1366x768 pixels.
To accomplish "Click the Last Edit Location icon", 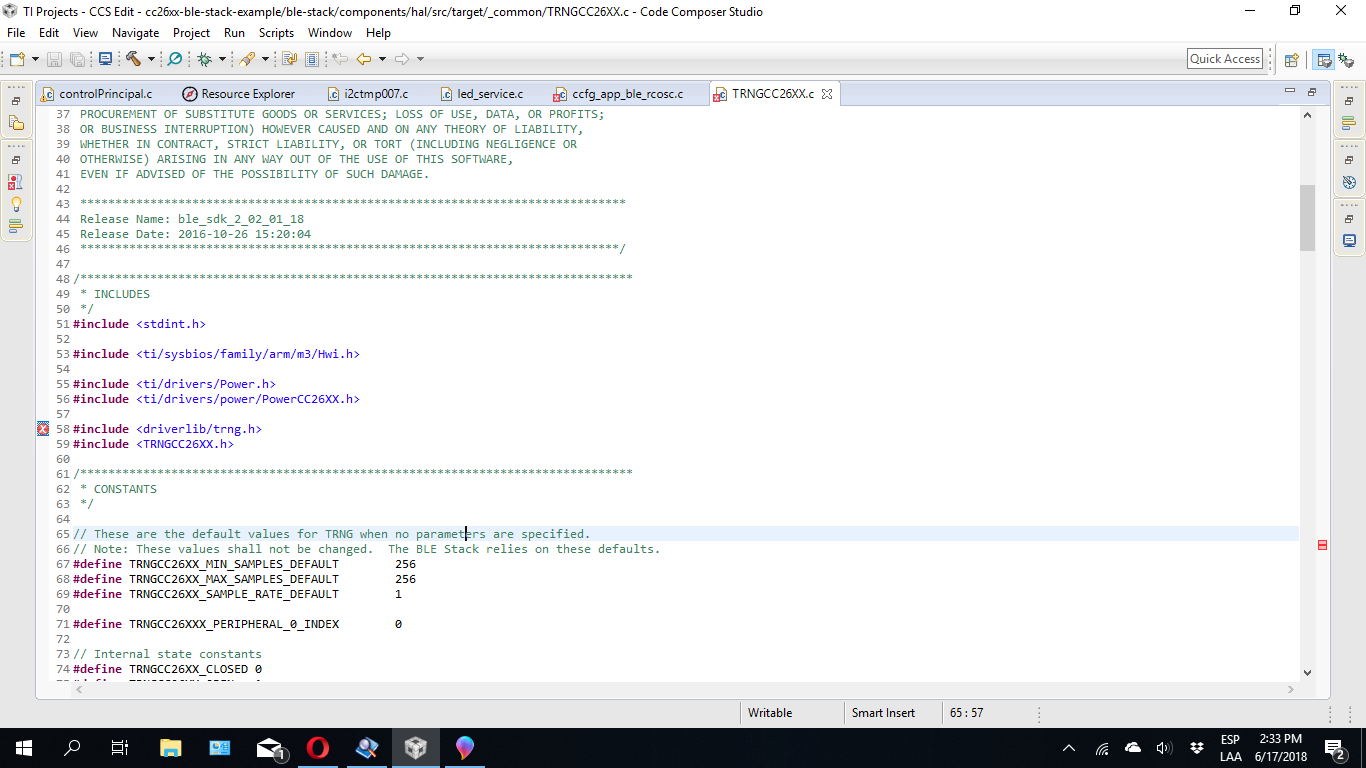I will (340, 59).
